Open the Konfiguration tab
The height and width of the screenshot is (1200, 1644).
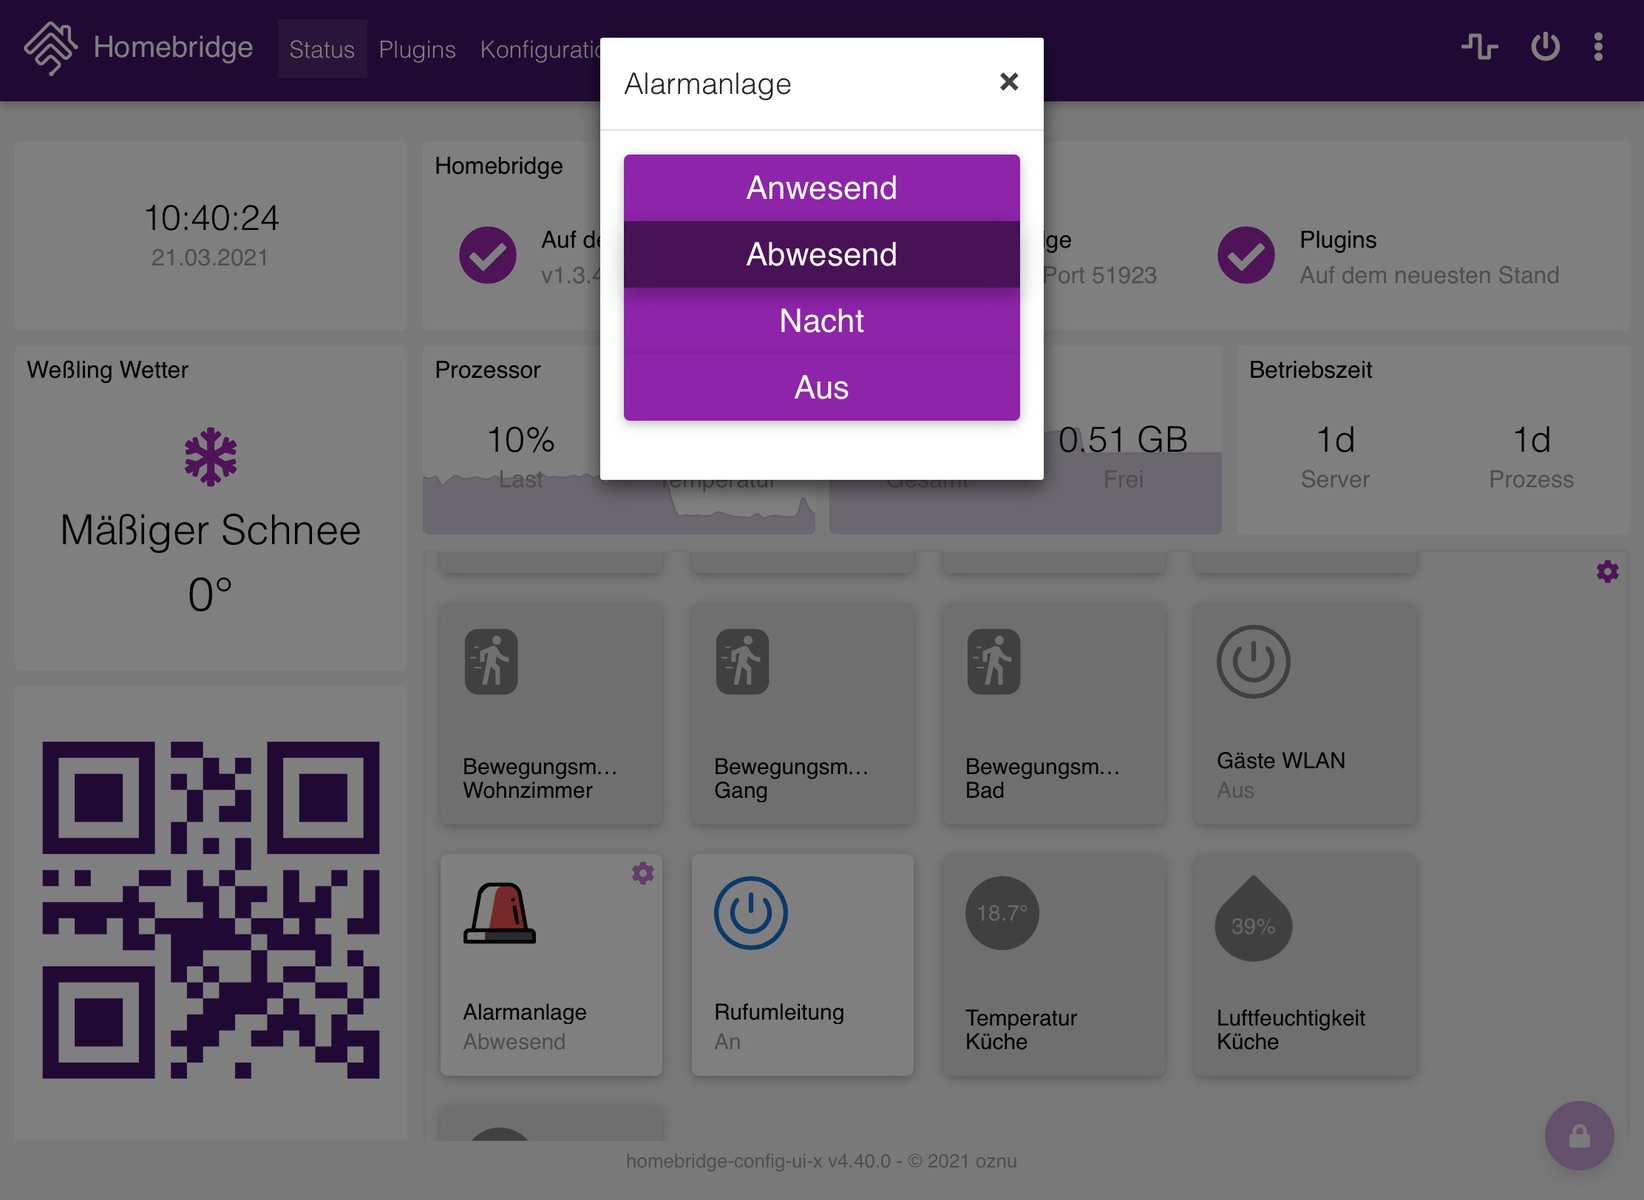click(x=540, y=49)
